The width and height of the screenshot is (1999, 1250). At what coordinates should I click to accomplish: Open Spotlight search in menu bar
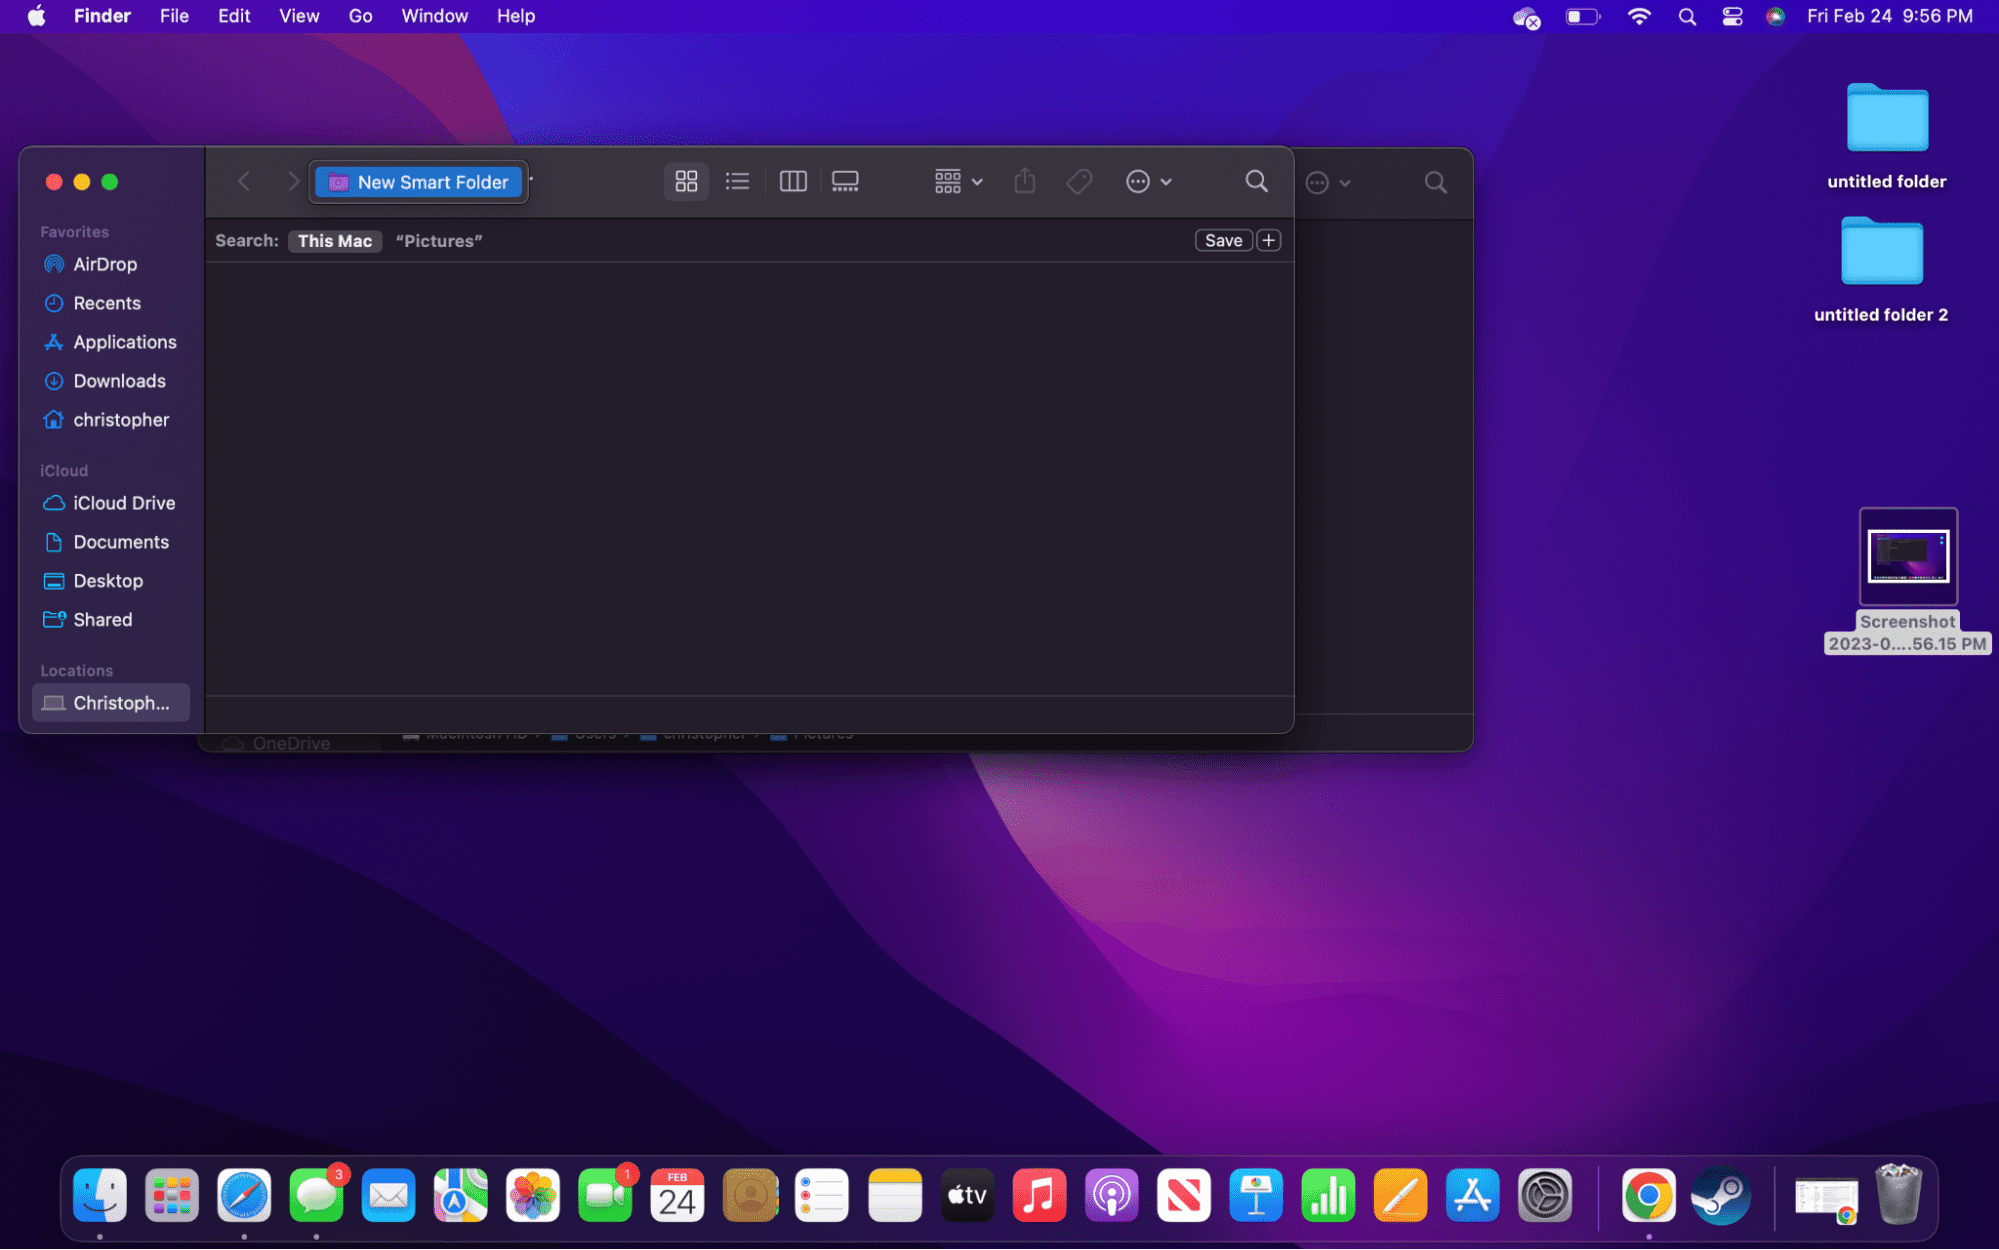pyautogui.click(x=1687, y=16)
